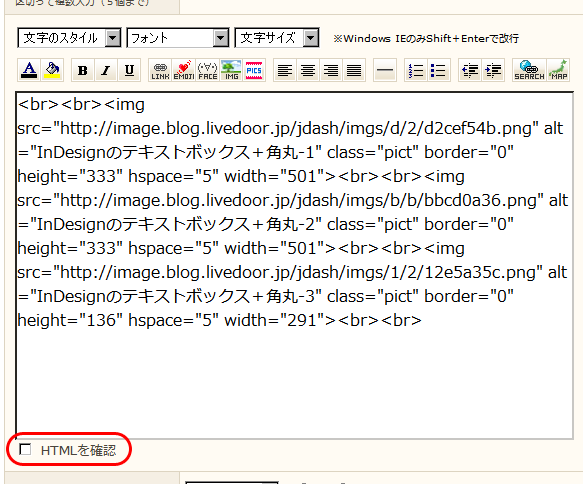Toggle bold formatting
The width and height of the screenshot is (583, 484).
point(83,70)
